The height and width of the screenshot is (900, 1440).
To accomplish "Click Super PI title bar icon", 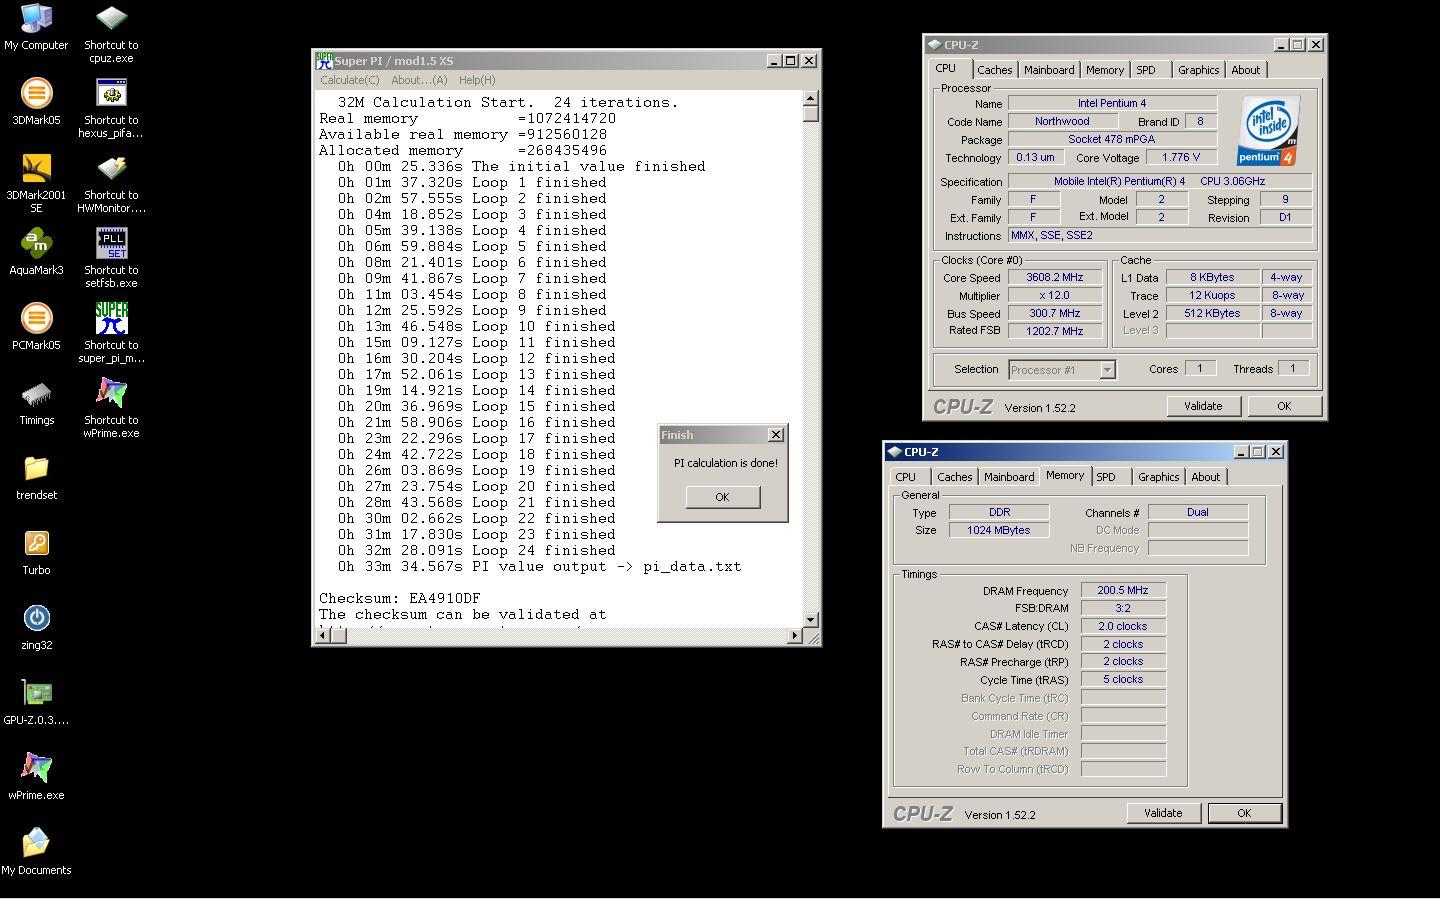I will click(x=324, y=61).
